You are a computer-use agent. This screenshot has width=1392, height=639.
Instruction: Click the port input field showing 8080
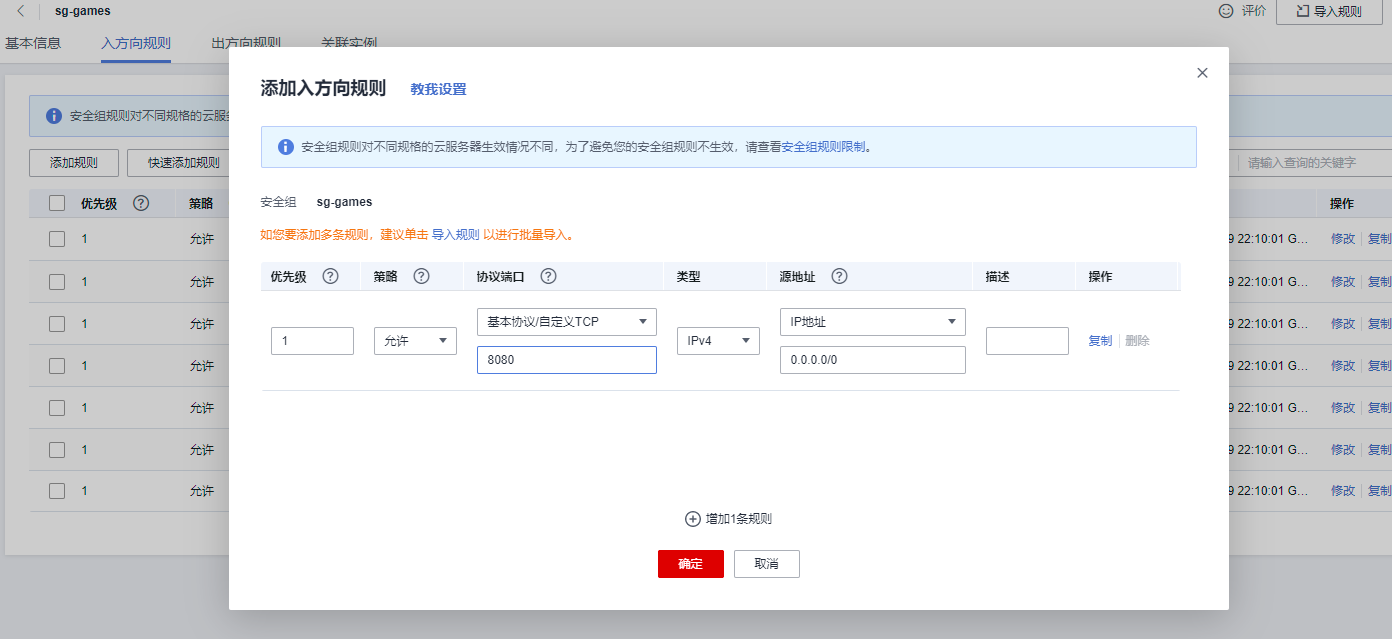567,360
